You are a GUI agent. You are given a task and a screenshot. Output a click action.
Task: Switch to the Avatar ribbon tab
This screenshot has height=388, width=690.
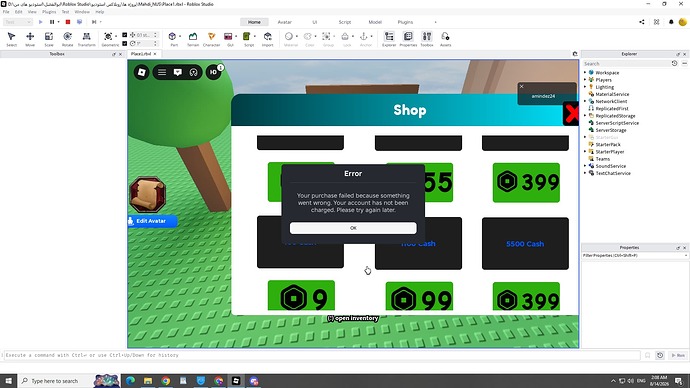click(x=284, y=22)
